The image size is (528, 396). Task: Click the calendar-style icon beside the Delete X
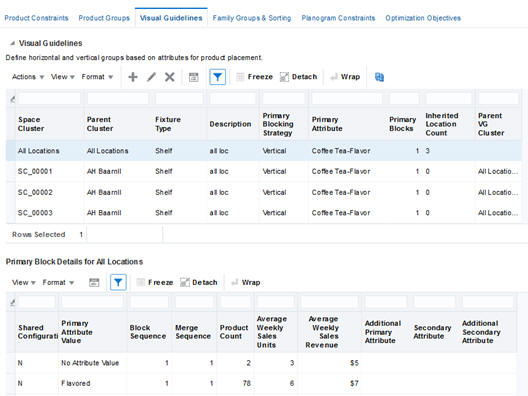click(194, 77)
